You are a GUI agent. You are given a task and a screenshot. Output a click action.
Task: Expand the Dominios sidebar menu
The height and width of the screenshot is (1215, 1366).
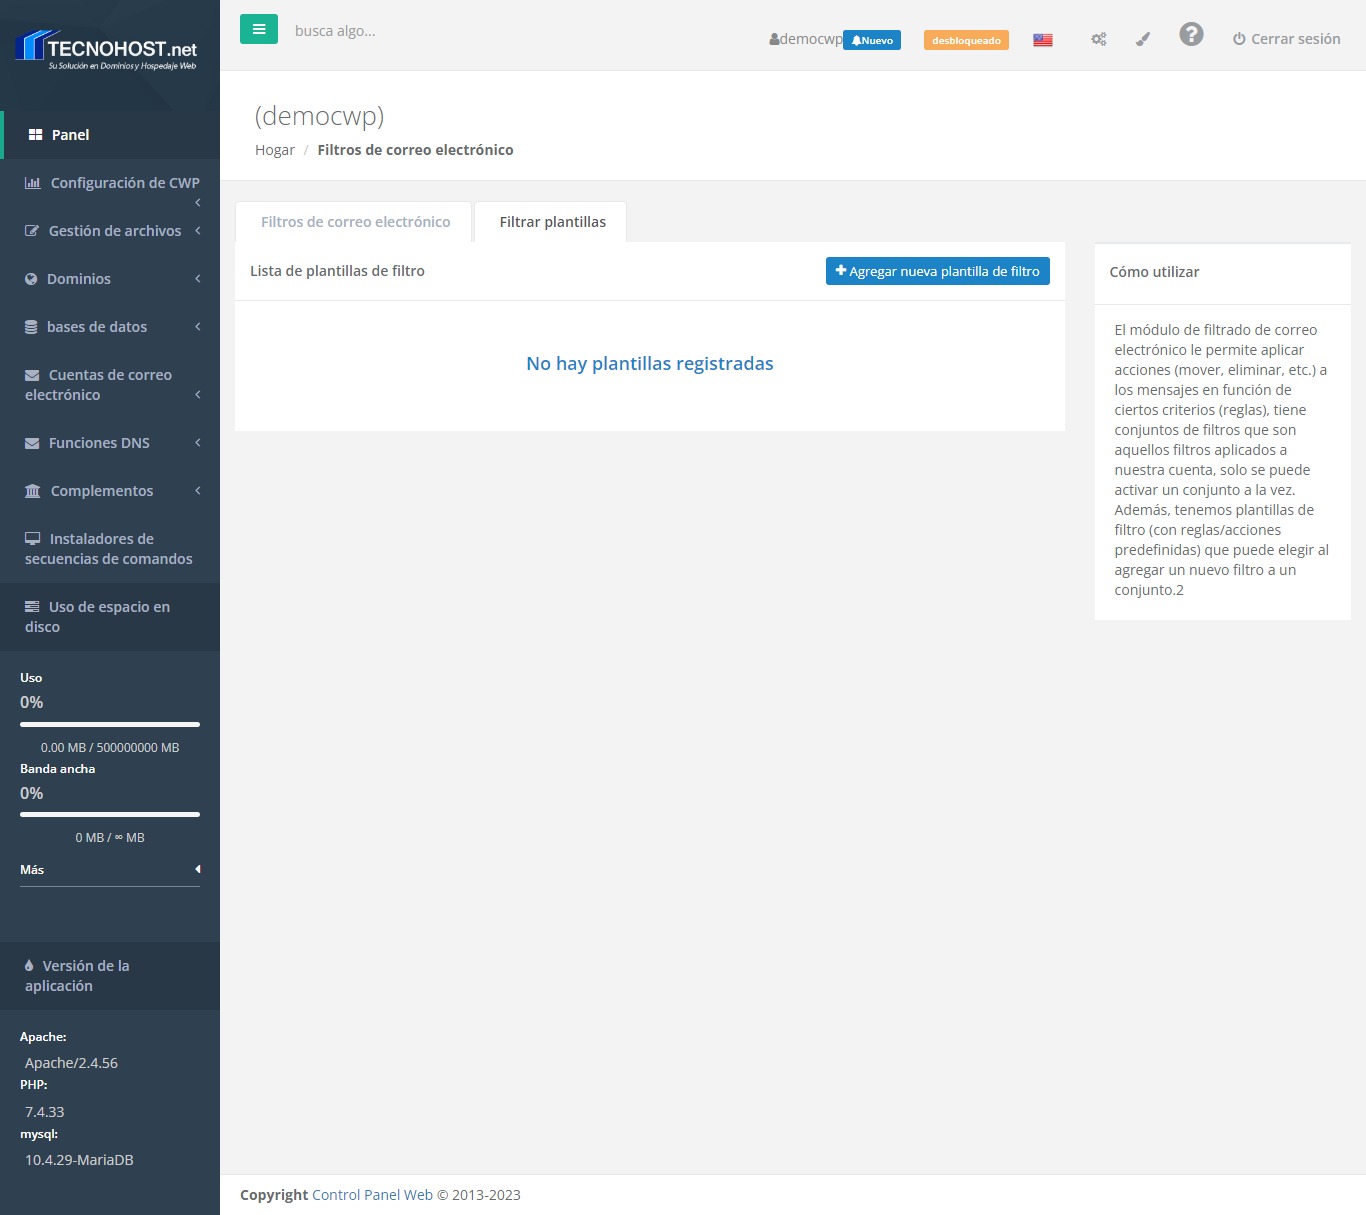79,279
